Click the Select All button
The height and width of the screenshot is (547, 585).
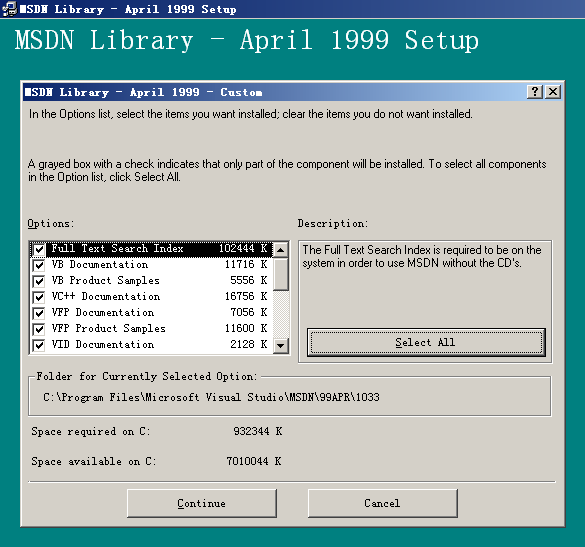pos(426,342)
